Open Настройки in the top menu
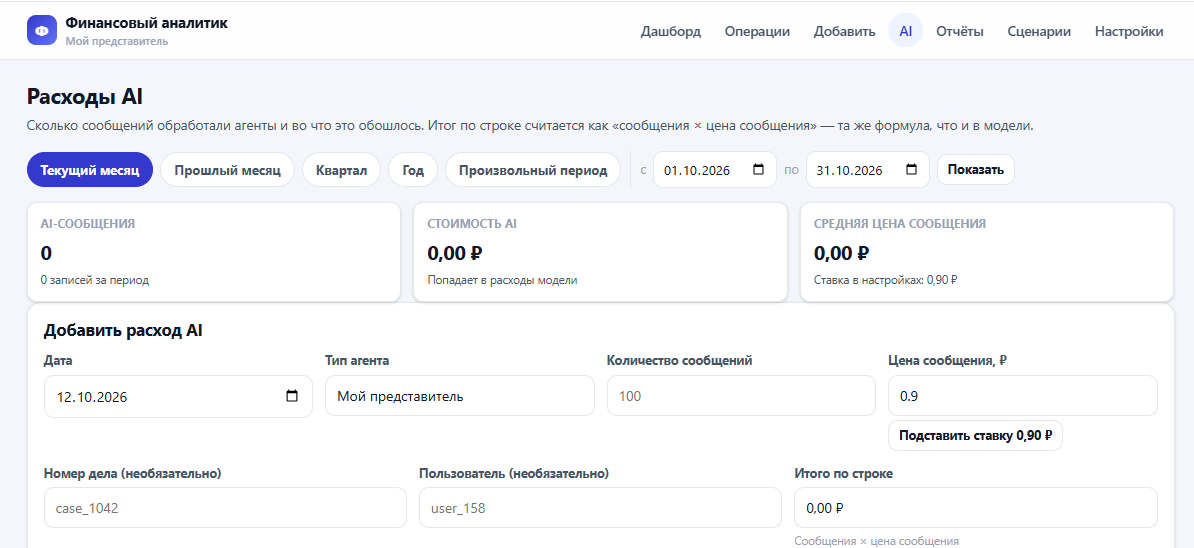 pos(1129,31)
